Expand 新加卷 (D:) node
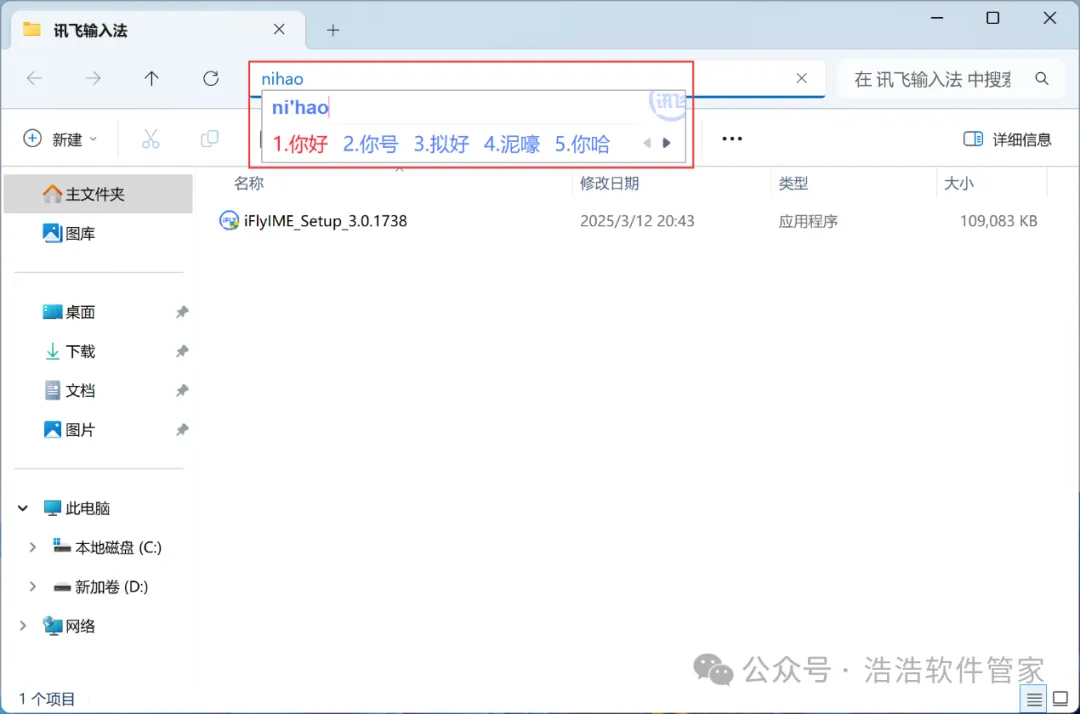Viewport: 1080px width, 714px height. [x=32, y=587]
